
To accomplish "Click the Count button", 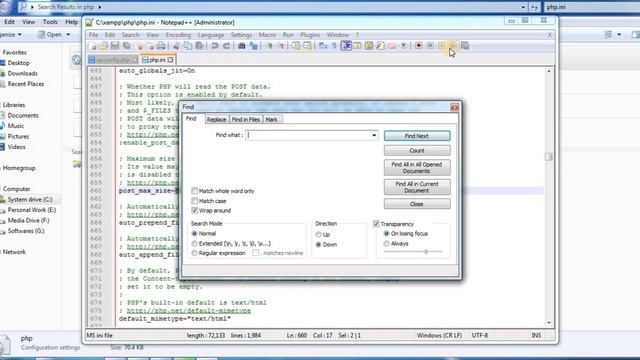I will point(417,151).
